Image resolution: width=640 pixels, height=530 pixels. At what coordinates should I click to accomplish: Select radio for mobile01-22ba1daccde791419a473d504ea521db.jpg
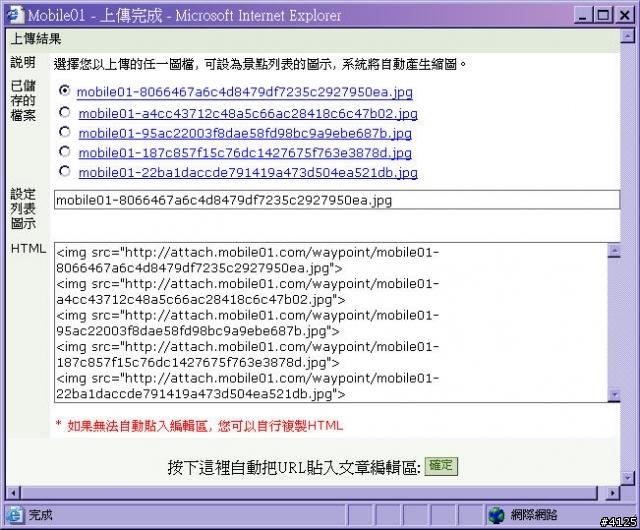[64, 171]
